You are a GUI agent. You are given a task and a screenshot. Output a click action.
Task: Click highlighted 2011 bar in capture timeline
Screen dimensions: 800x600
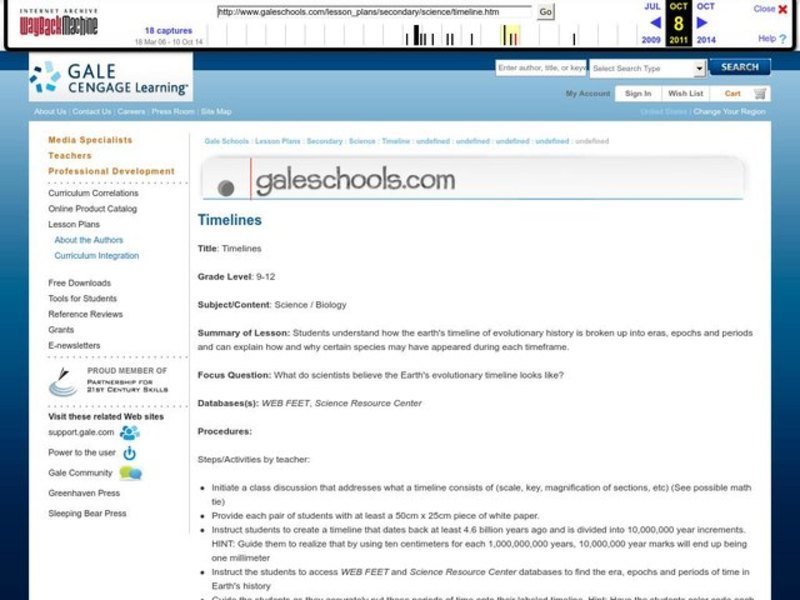tap(510, 35)
